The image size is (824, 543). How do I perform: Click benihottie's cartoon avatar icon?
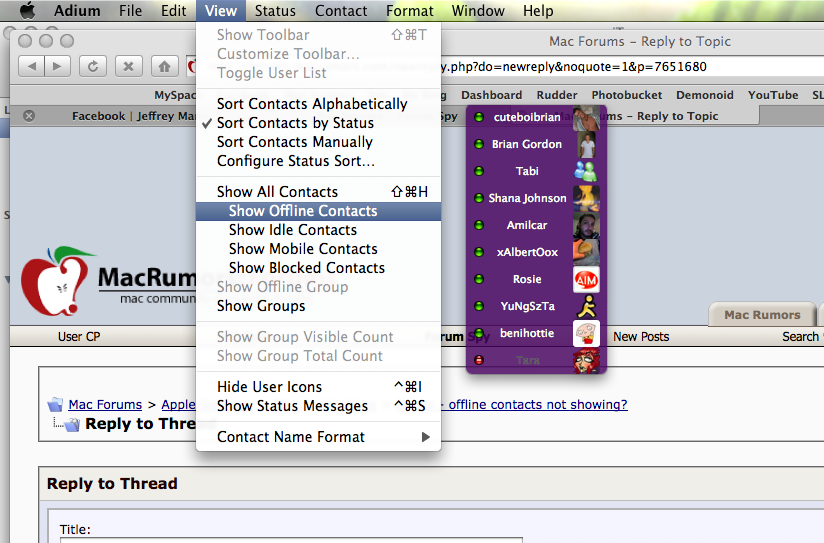586,333
